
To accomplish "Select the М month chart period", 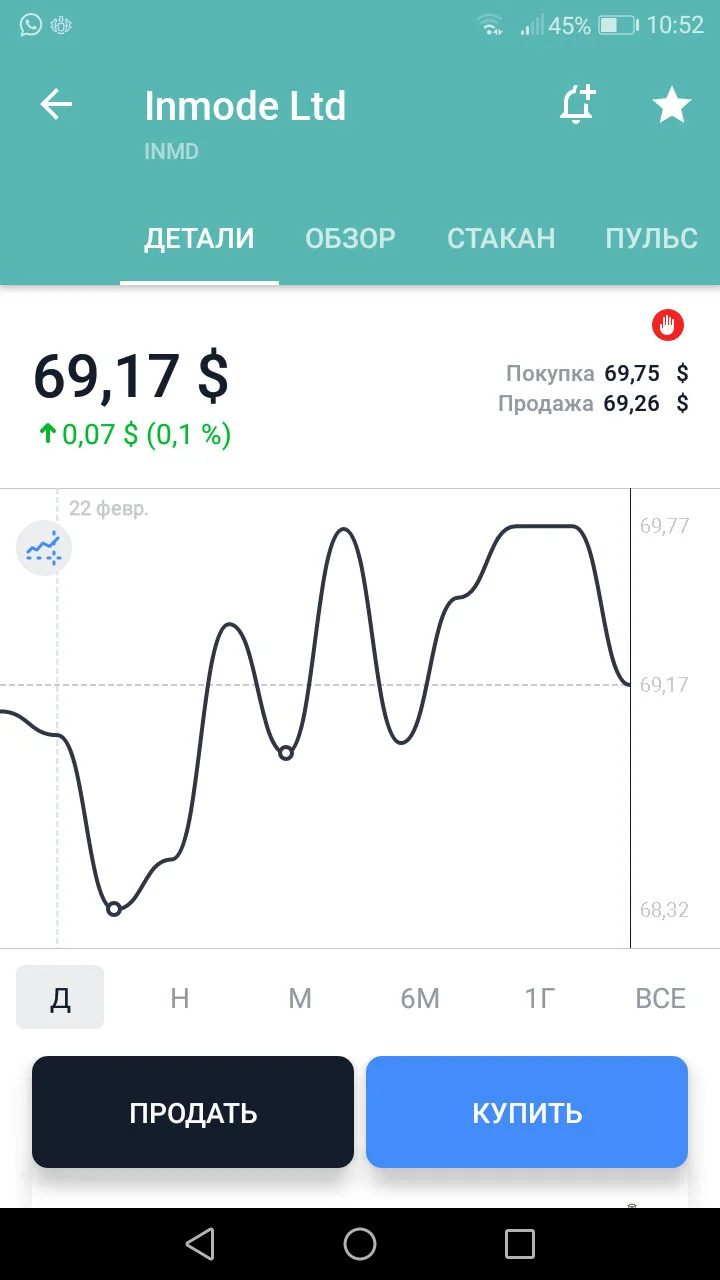I will (300, 997).
